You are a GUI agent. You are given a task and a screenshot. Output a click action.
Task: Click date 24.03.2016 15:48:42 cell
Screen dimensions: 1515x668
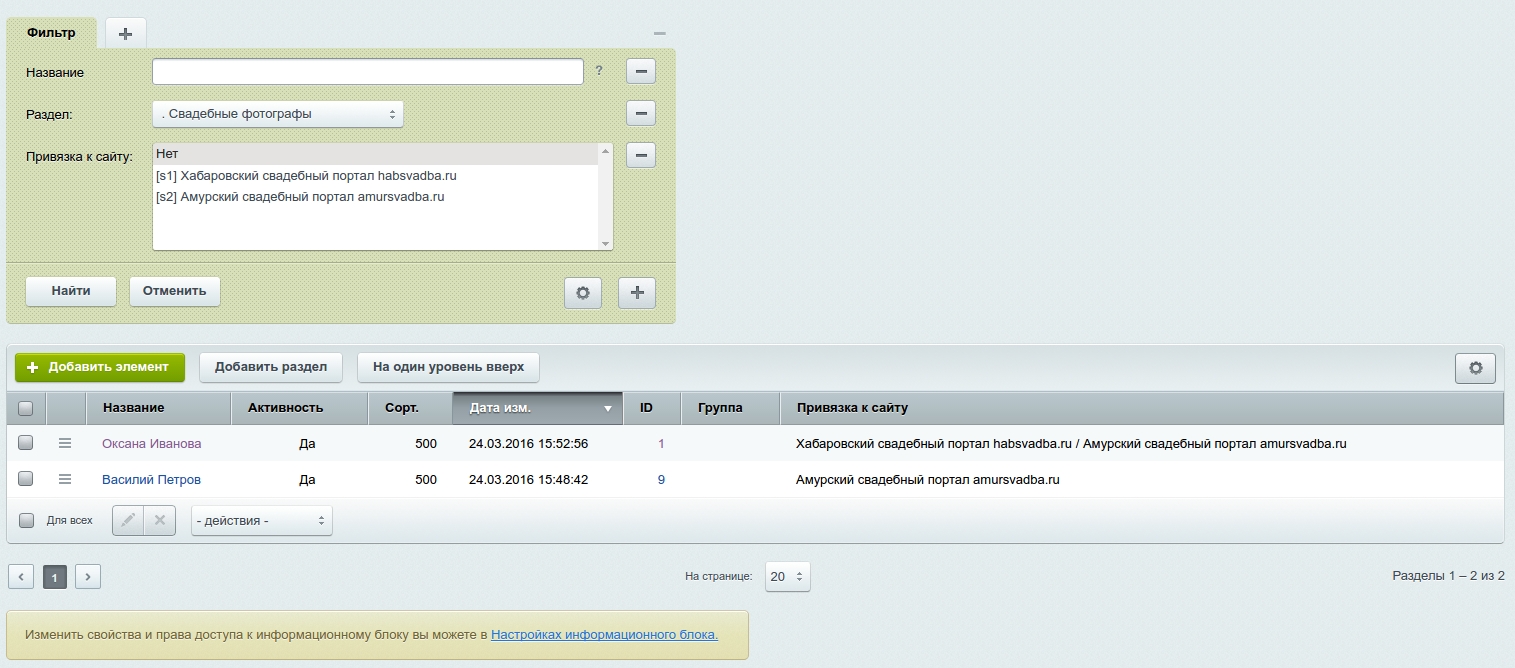click(x=528, y=480)
